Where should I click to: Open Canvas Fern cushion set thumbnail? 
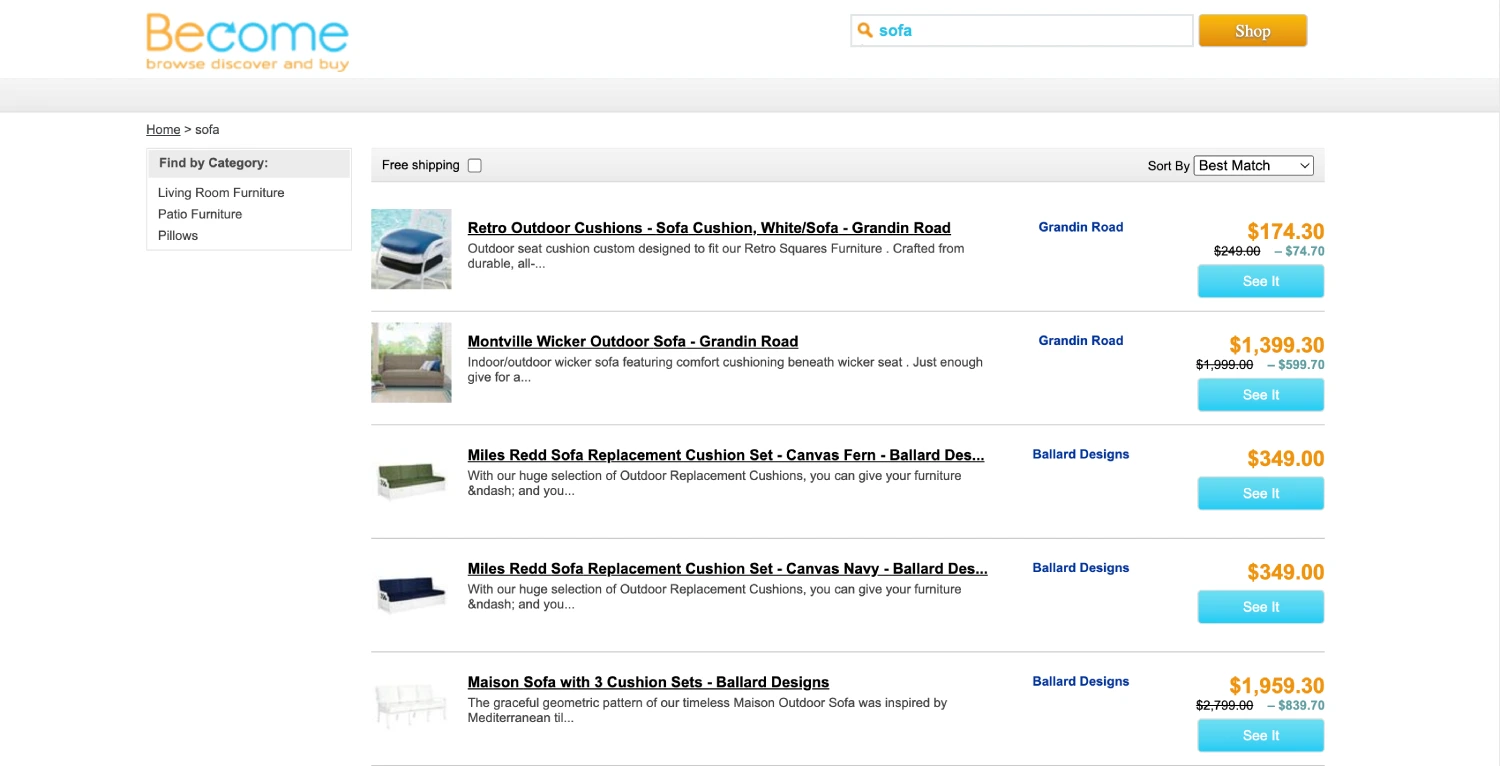click(x=411, y=481)
